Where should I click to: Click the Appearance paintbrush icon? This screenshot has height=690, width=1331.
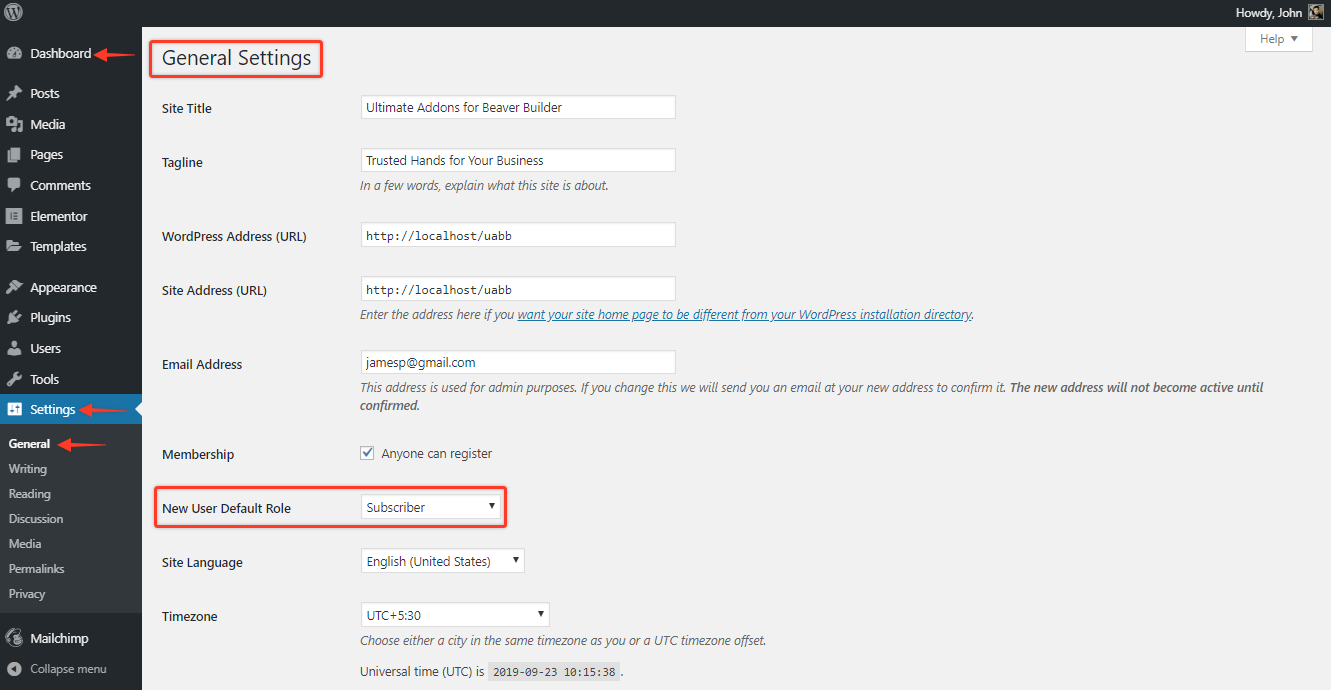pyautogui.click(x=14, y=287)
